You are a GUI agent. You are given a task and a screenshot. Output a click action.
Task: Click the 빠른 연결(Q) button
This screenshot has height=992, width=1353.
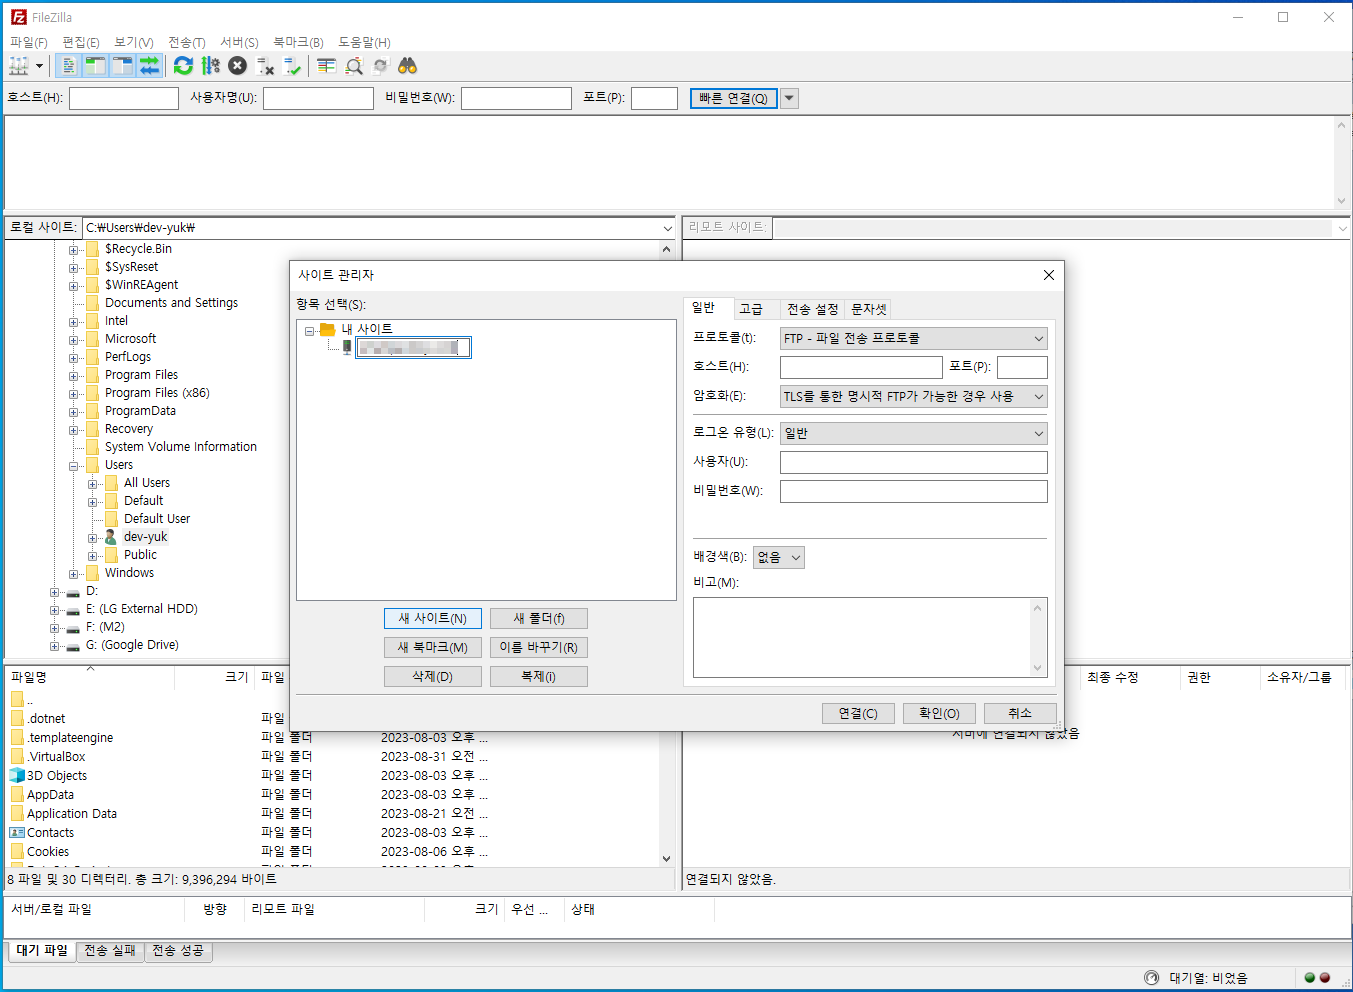(733, 98)
